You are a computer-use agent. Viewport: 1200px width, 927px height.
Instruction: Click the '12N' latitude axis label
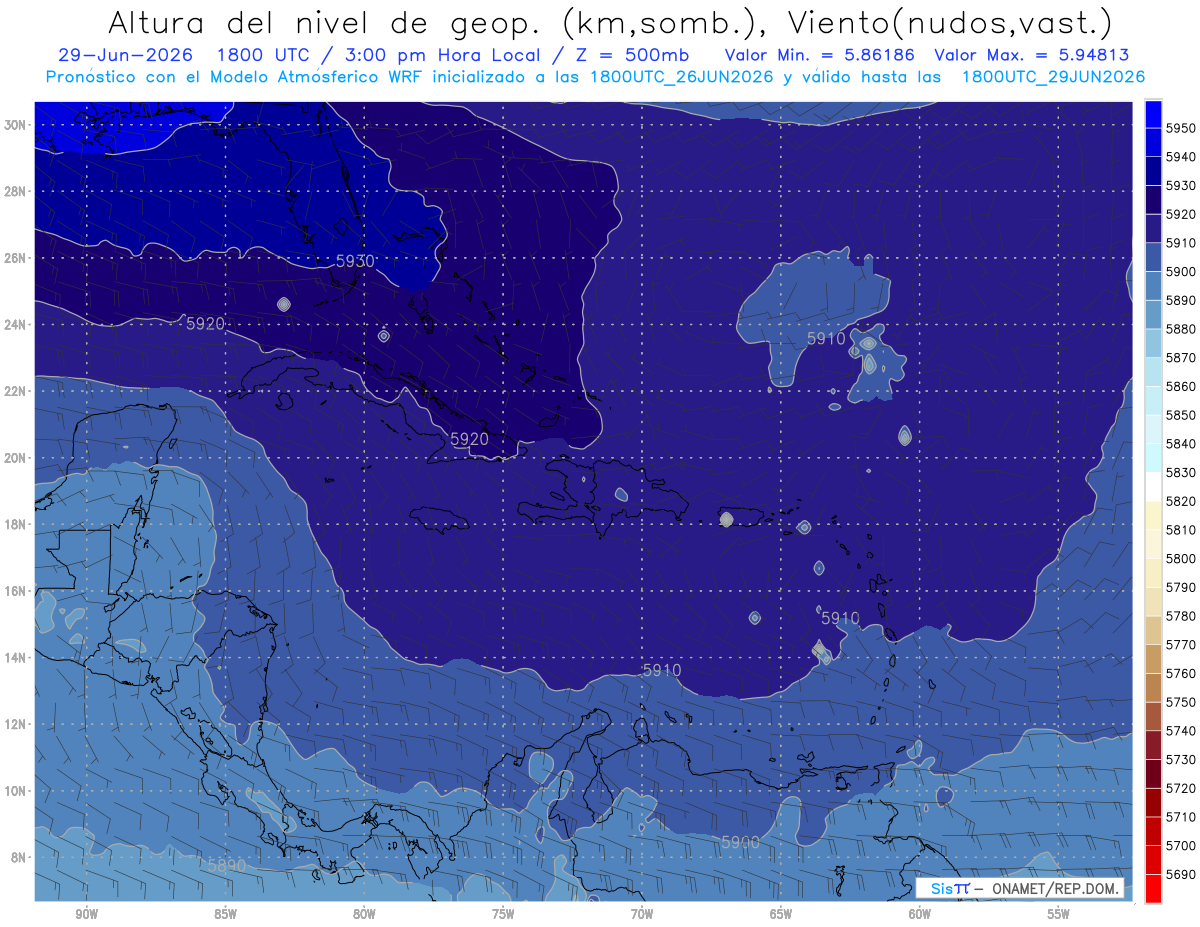click(x=16, y=724)
